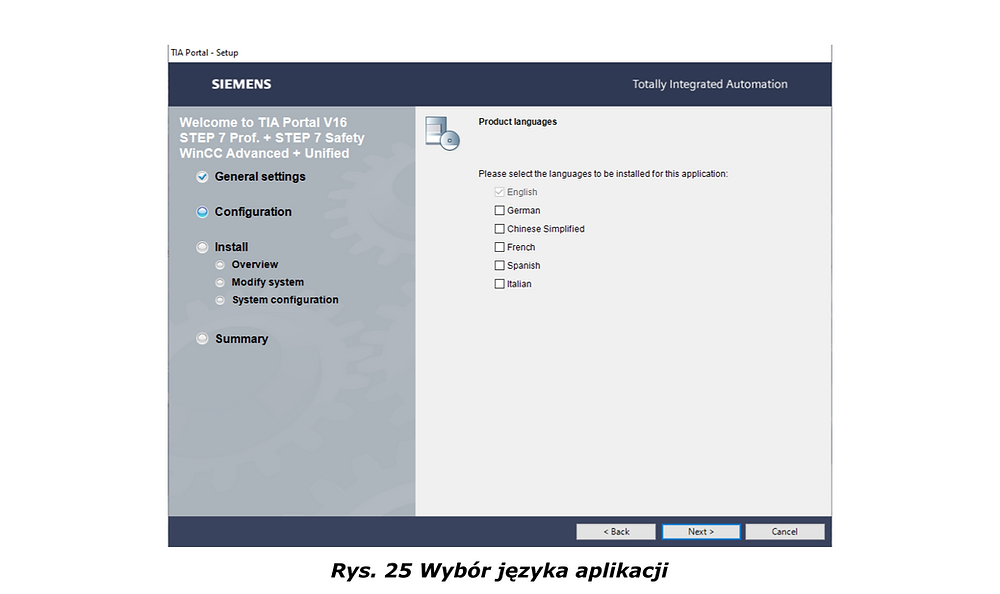
Task: Cancel the TIA Portal setup
Action: point(784,531)
